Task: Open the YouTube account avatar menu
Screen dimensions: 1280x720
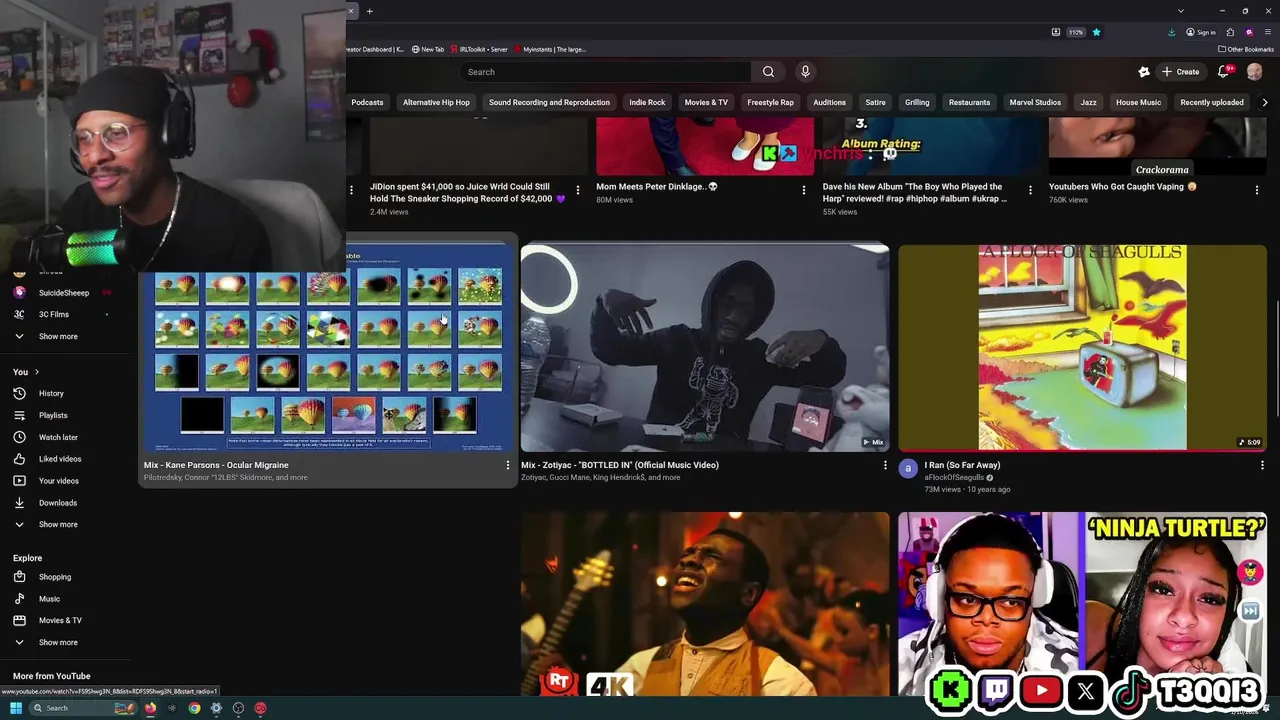Action: pyautogui.click(x=1254, y=72)
